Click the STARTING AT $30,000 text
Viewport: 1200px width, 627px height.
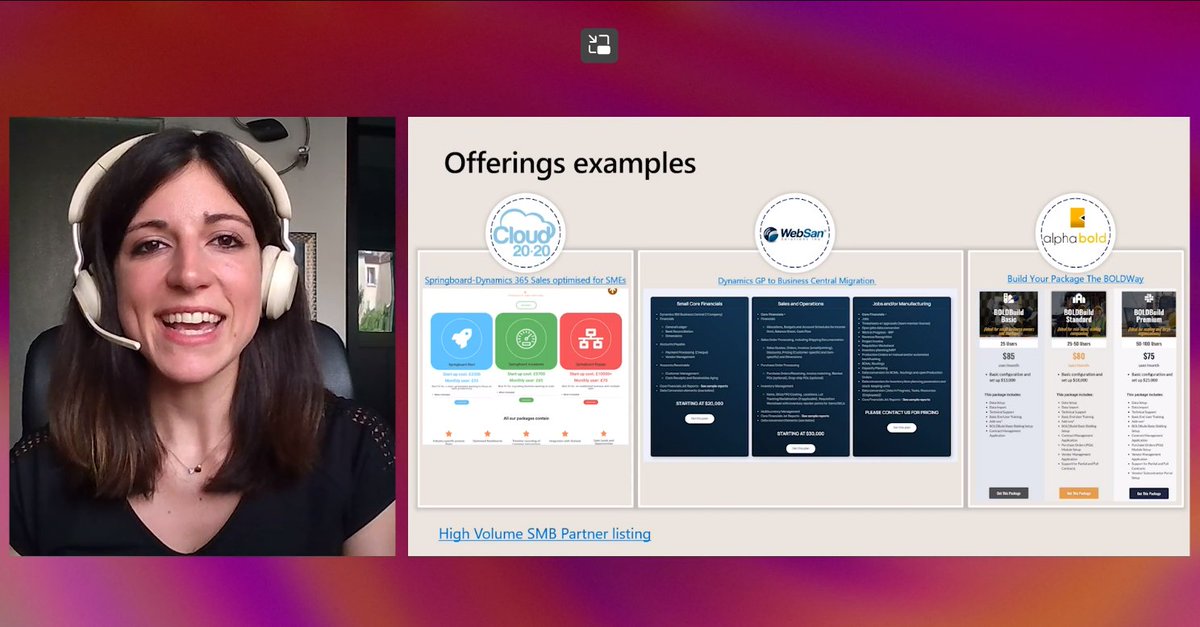(x=800, y=434)
